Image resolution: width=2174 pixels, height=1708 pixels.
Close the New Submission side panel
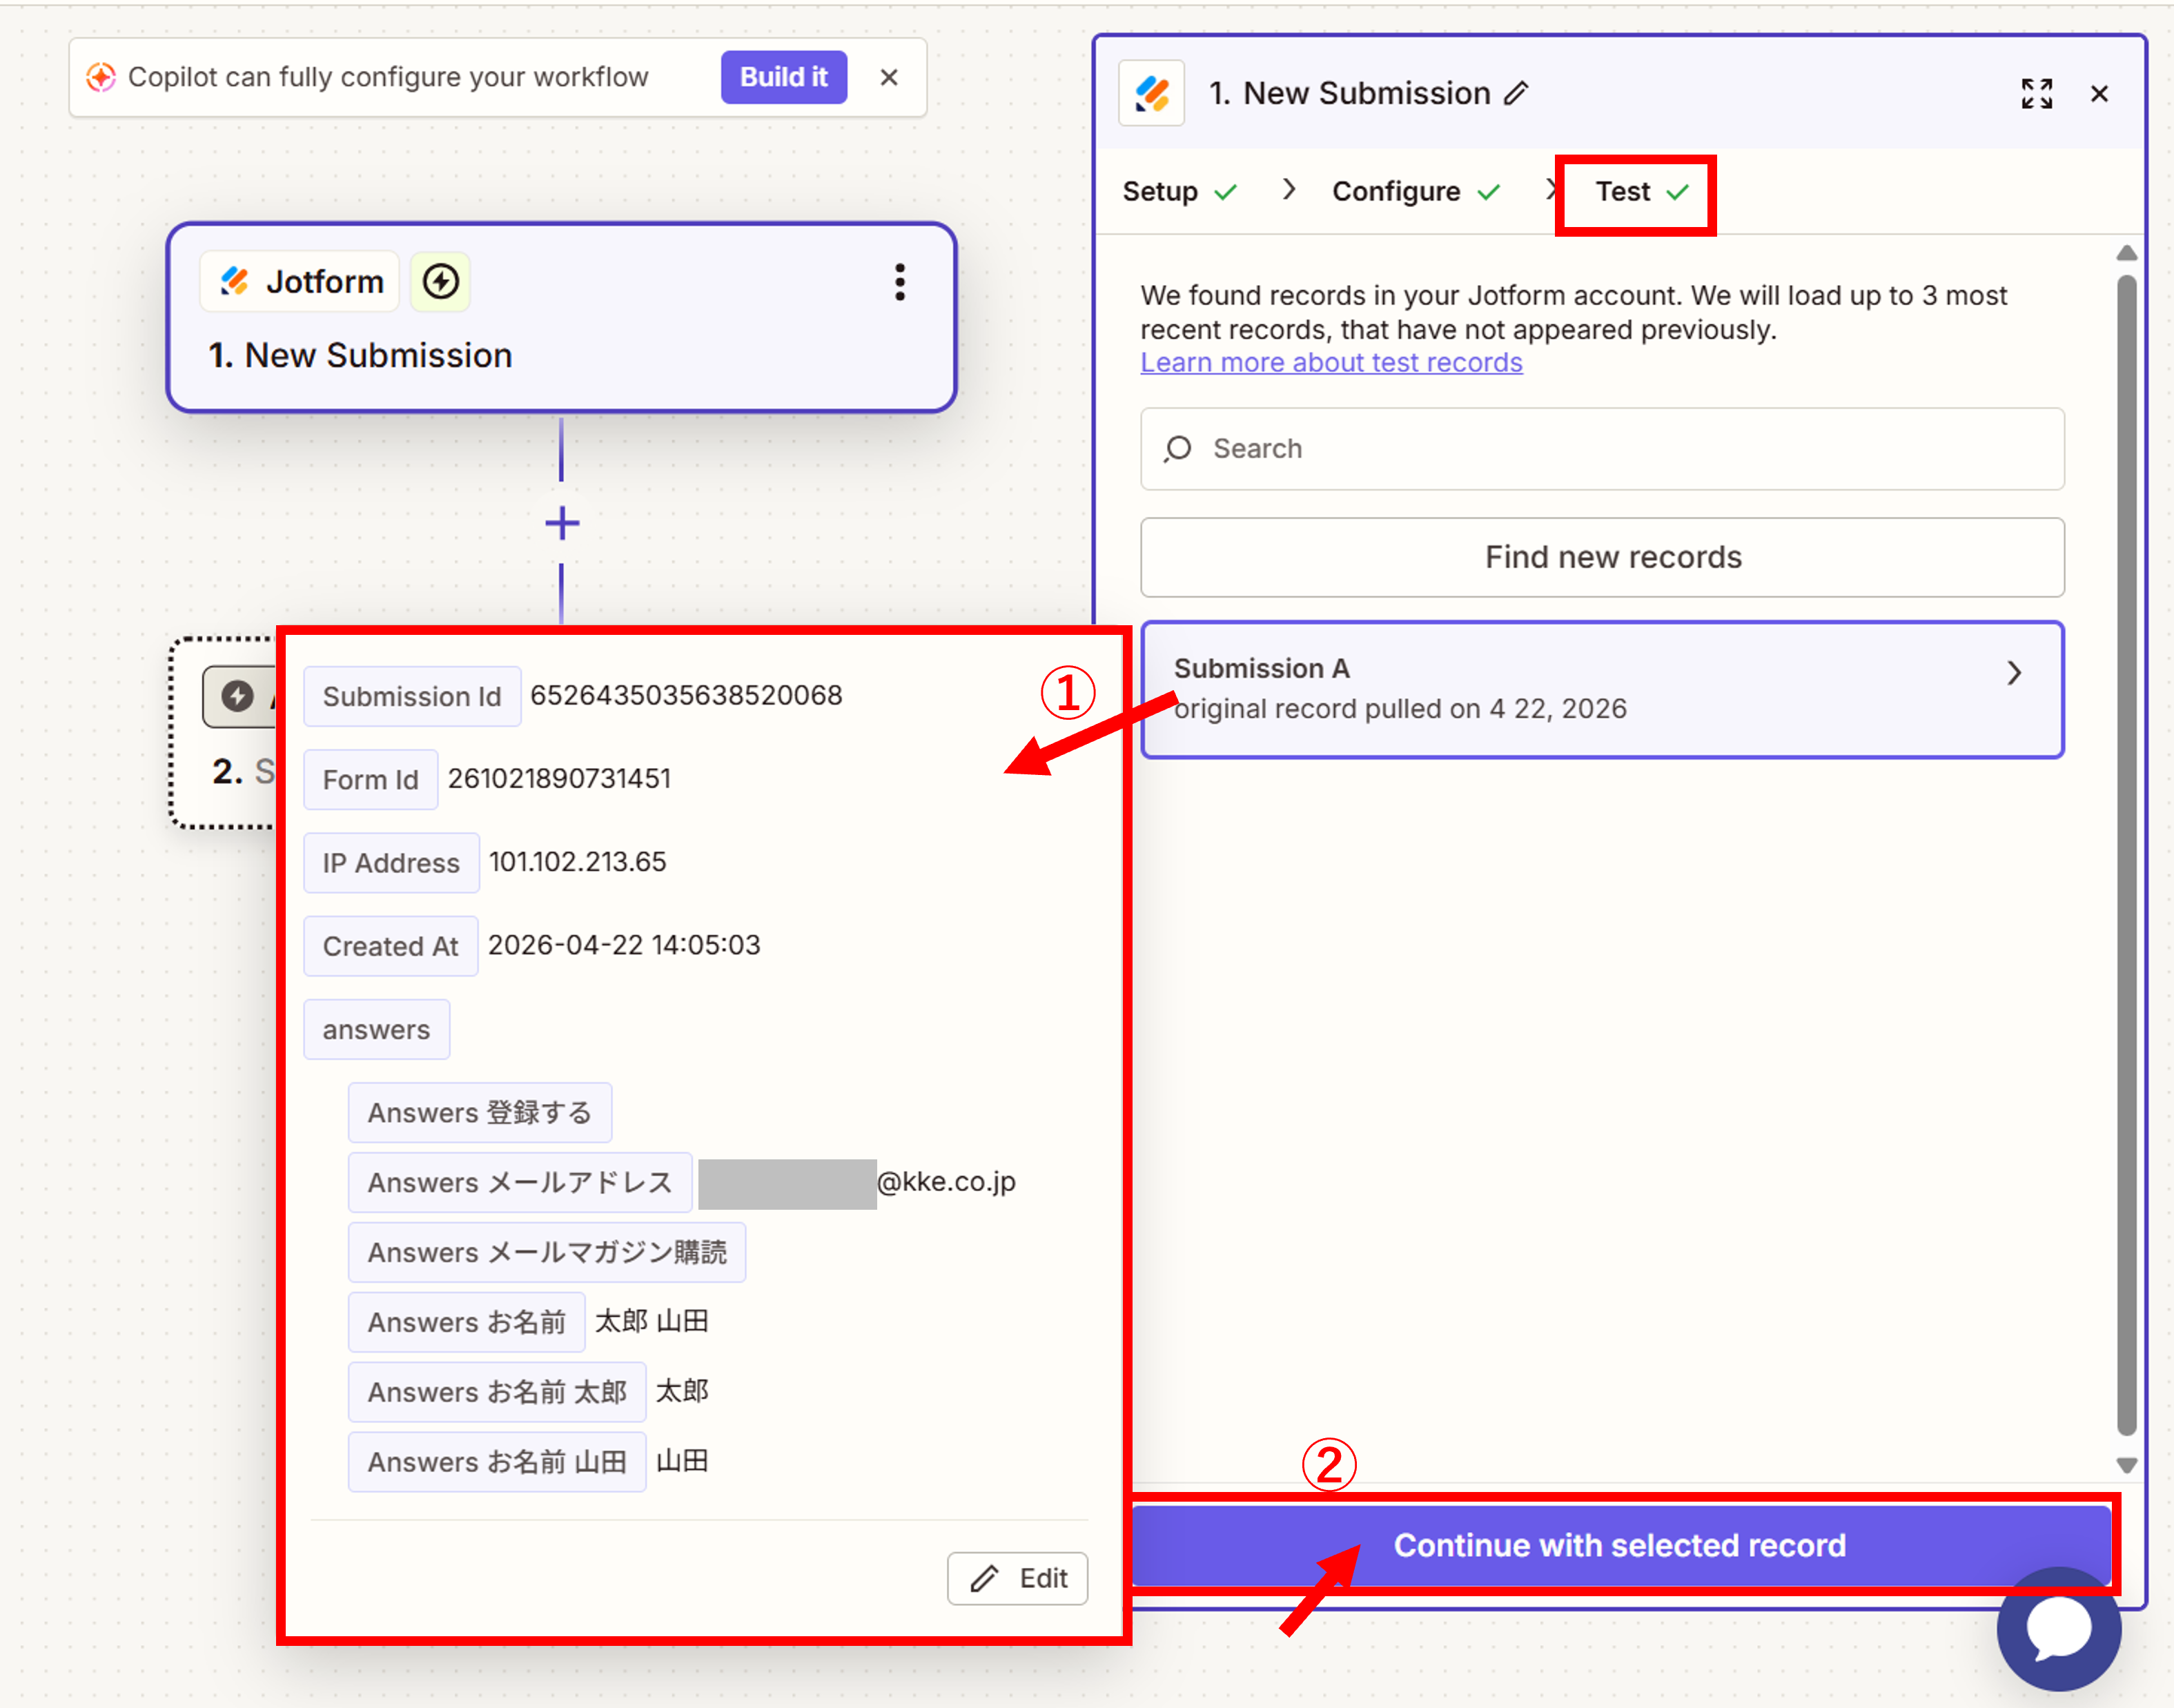pyautogui.click(x=2099, y=94)
